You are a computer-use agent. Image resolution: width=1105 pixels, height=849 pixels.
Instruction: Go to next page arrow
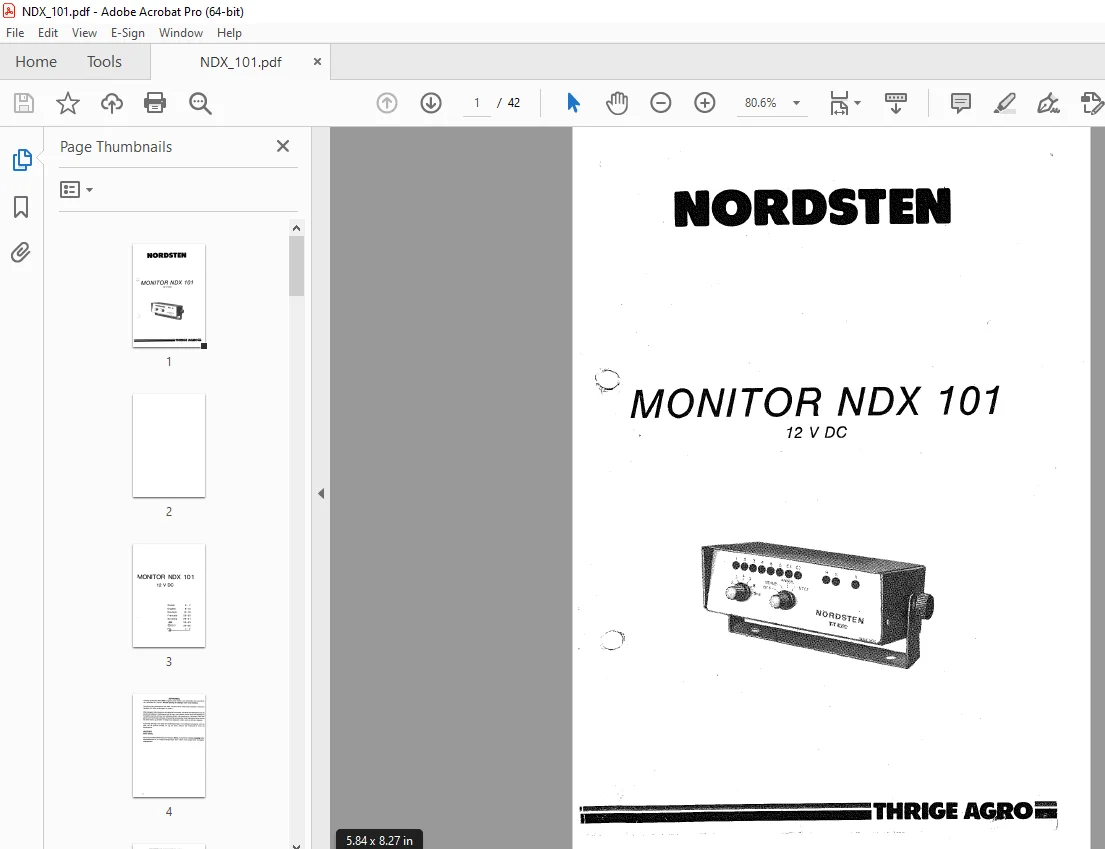pos(431,103)
